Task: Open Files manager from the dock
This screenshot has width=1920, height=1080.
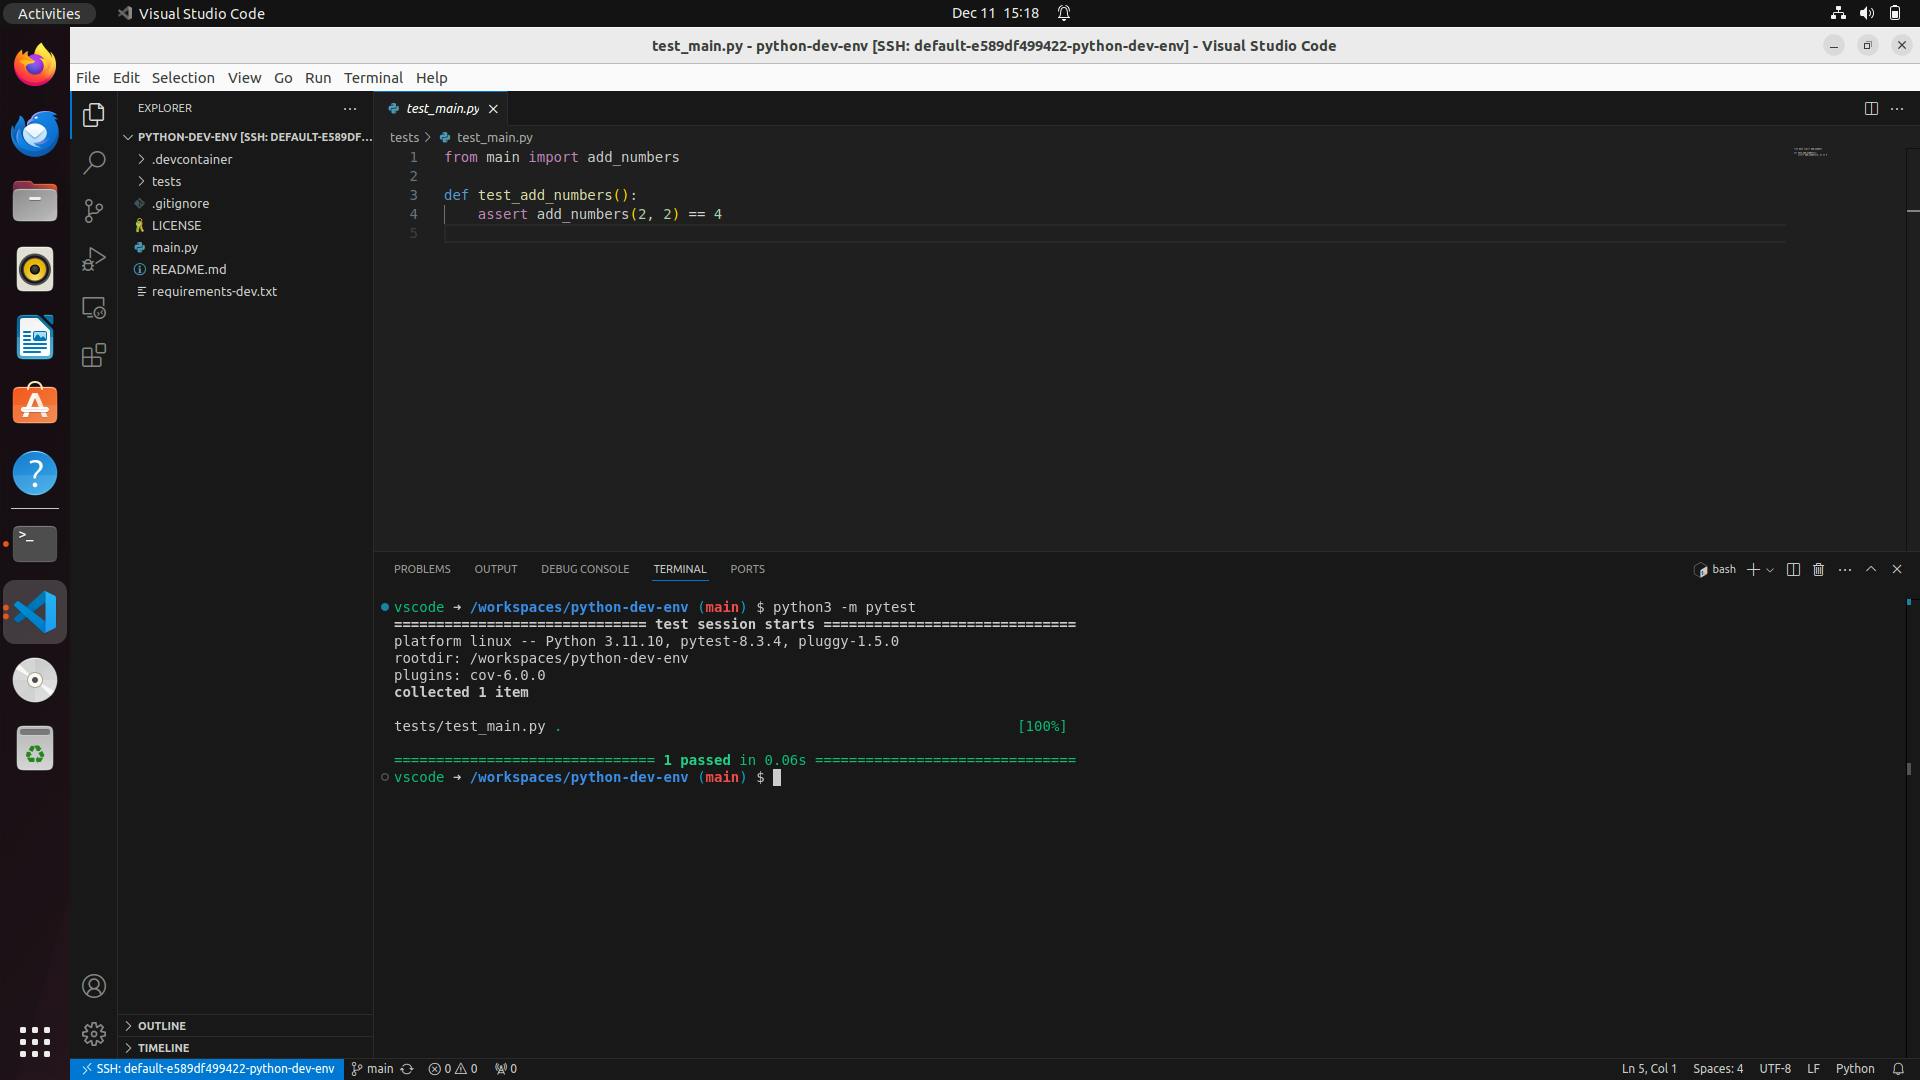Action: pos(35,201)
